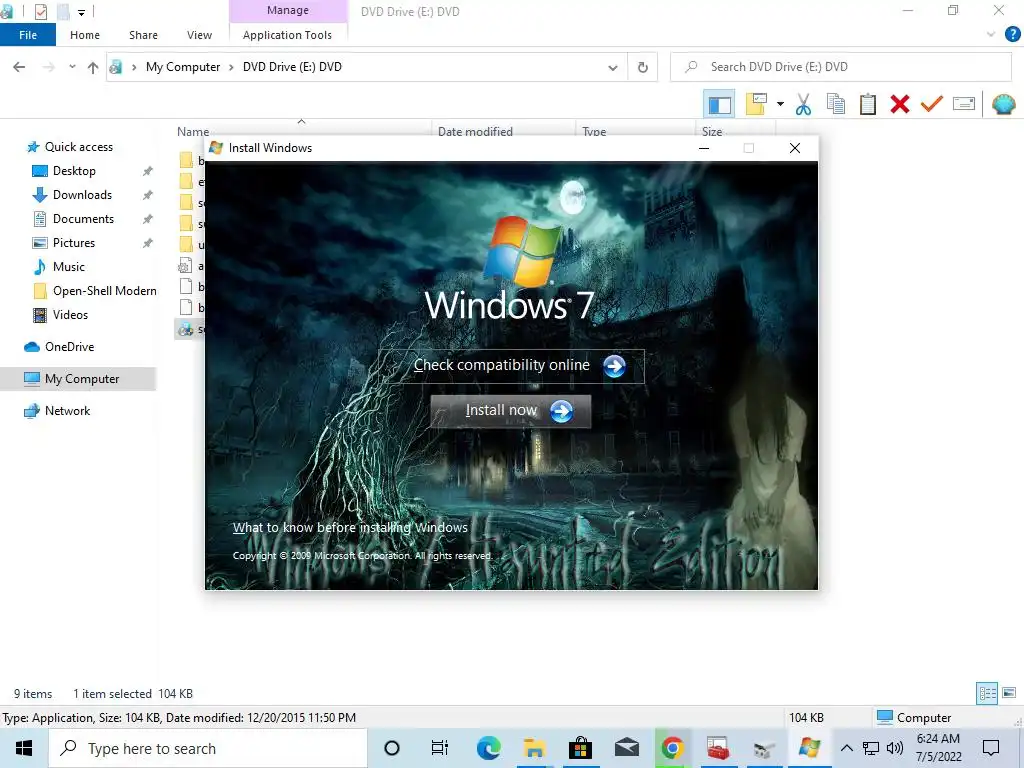Open the View ribbon tab
Screen dimensions: 1024x768
point(199,35)
